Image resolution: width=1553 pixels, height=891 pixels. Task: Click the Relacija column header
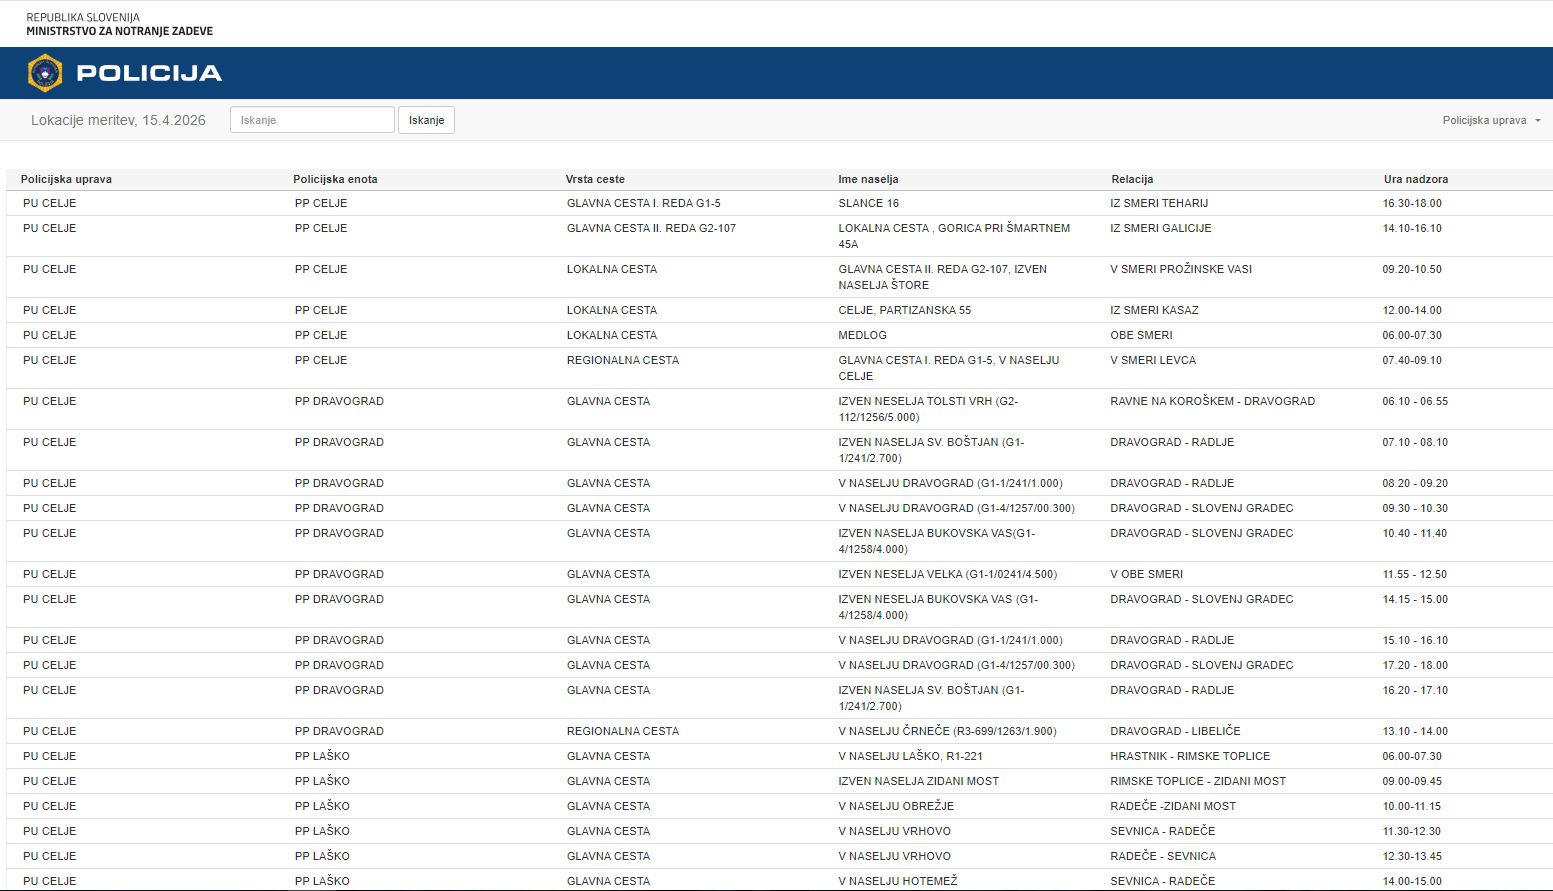[x=1132, y=179]
